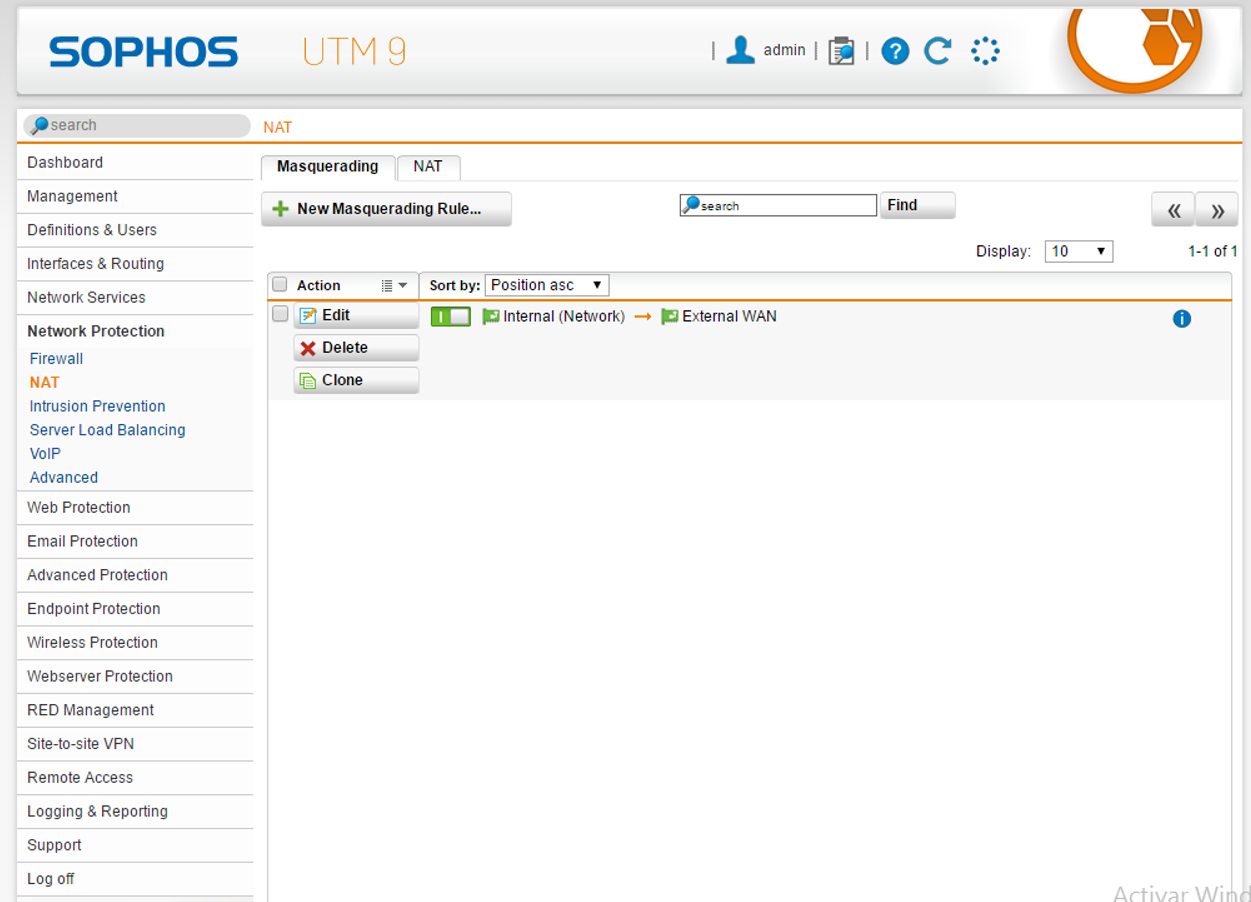Click the External WAN label
This screenshot has width=1251, height=902.
[729, 317]
